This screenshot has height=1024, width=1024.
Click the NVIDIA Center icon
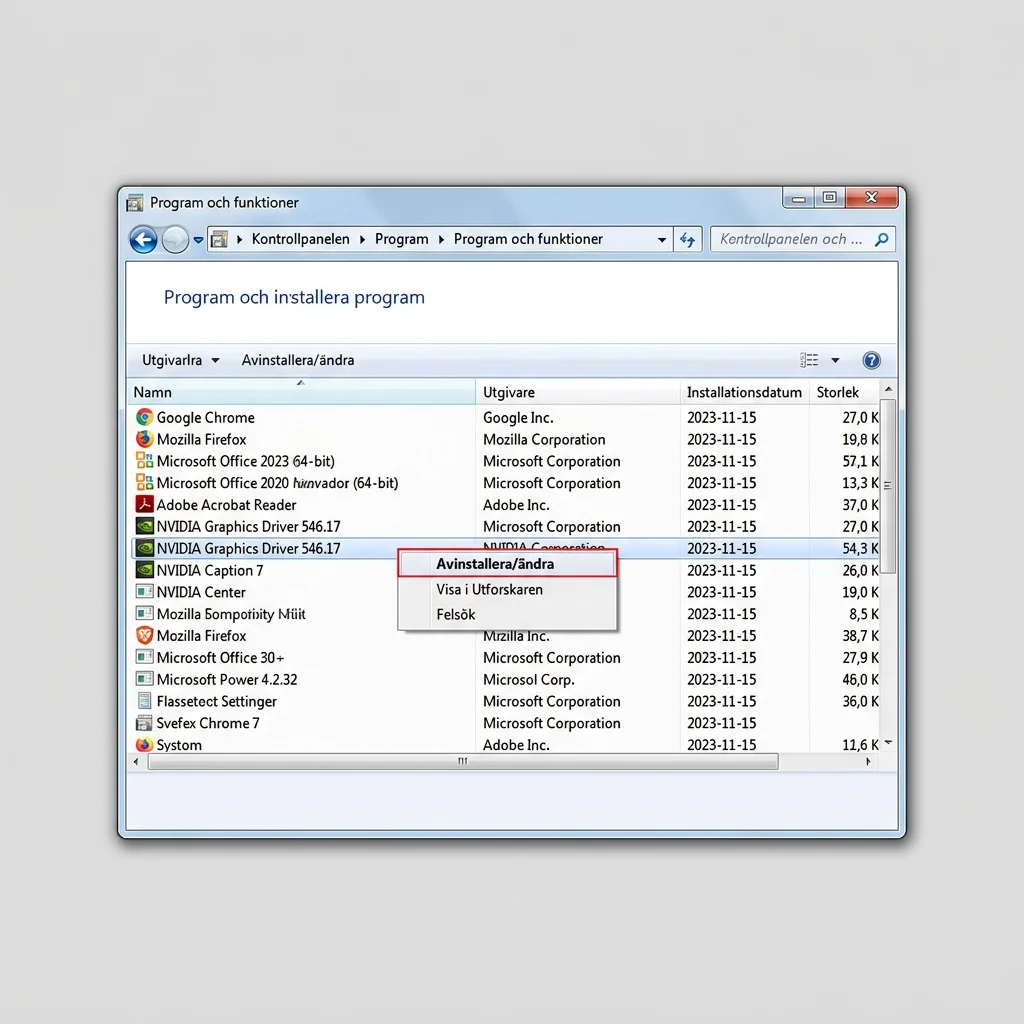tap(144, 592)
